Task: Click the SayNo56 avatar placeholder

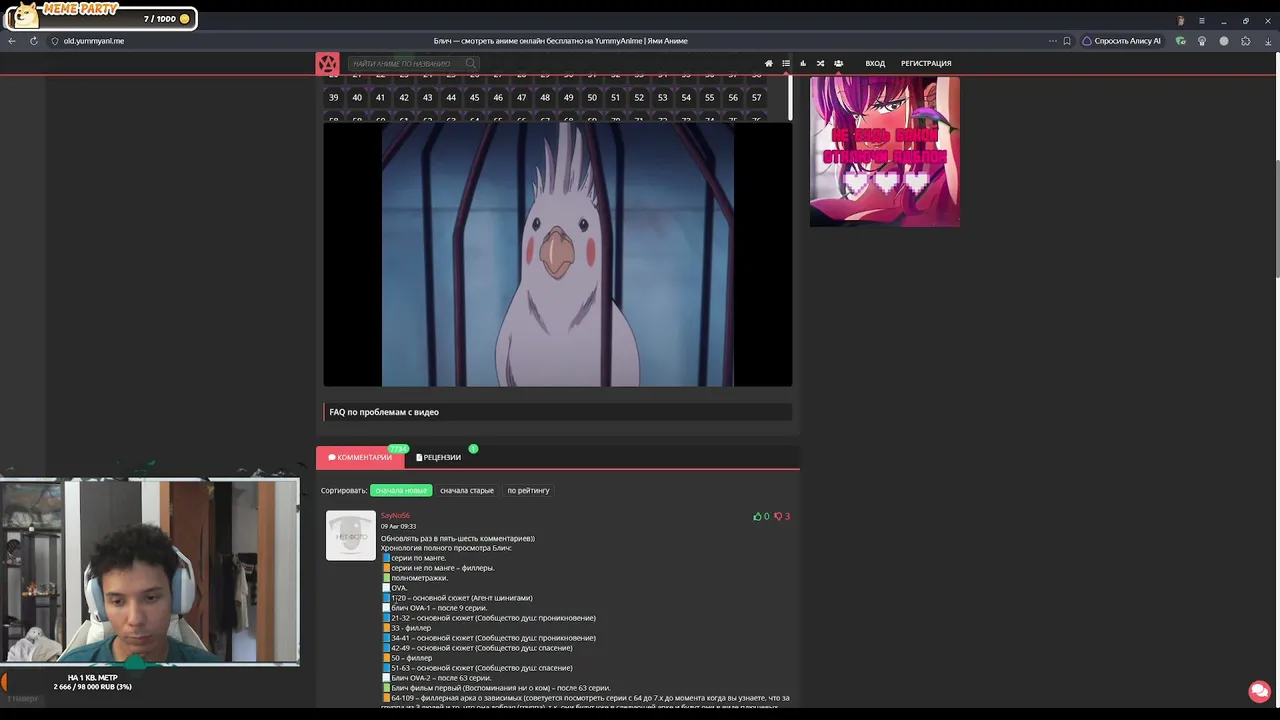Action: pyautogui.click(x=351, y=536)
